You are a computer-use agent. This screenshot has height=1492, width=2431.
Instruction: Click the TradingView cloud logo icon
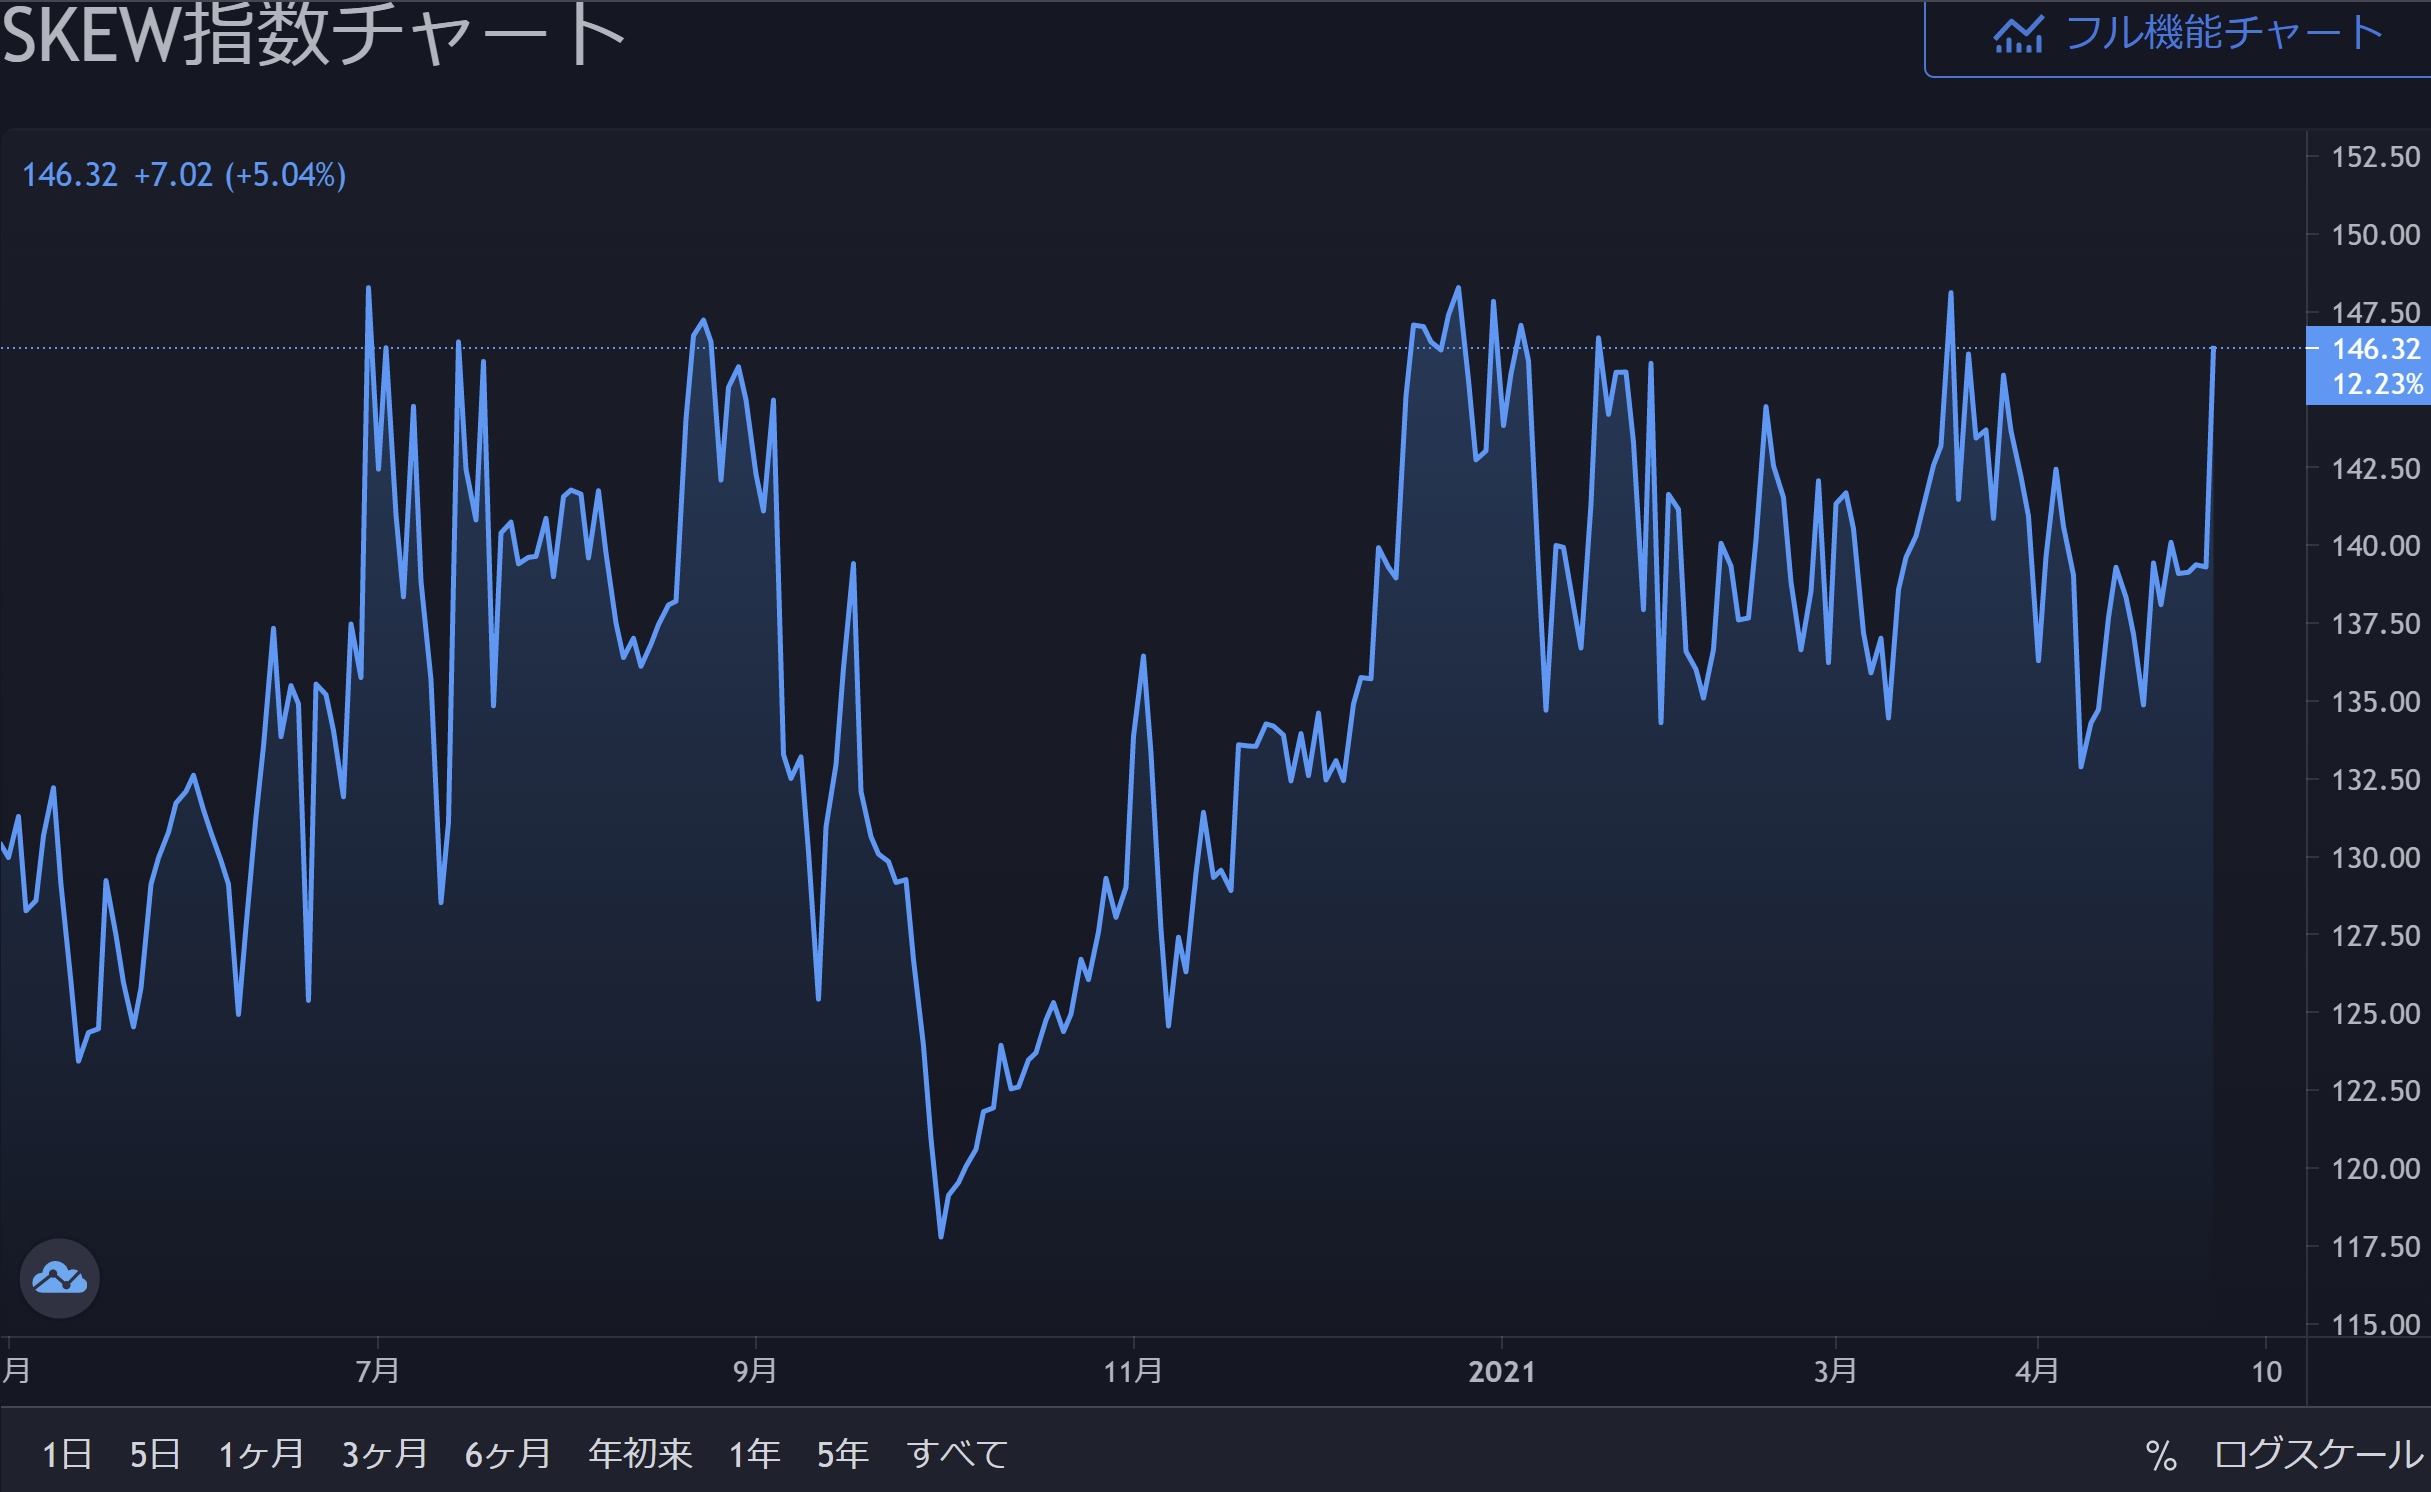[x=59, y=1278]
